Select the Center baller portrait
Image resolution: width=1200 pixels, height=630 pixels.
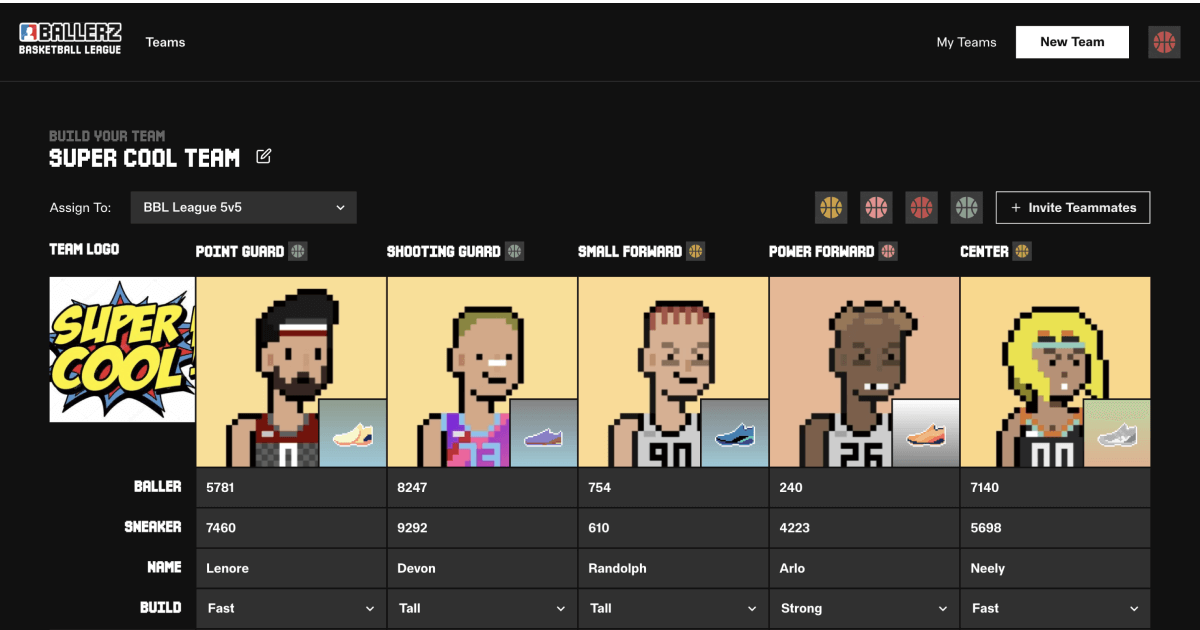point(1055,372)
